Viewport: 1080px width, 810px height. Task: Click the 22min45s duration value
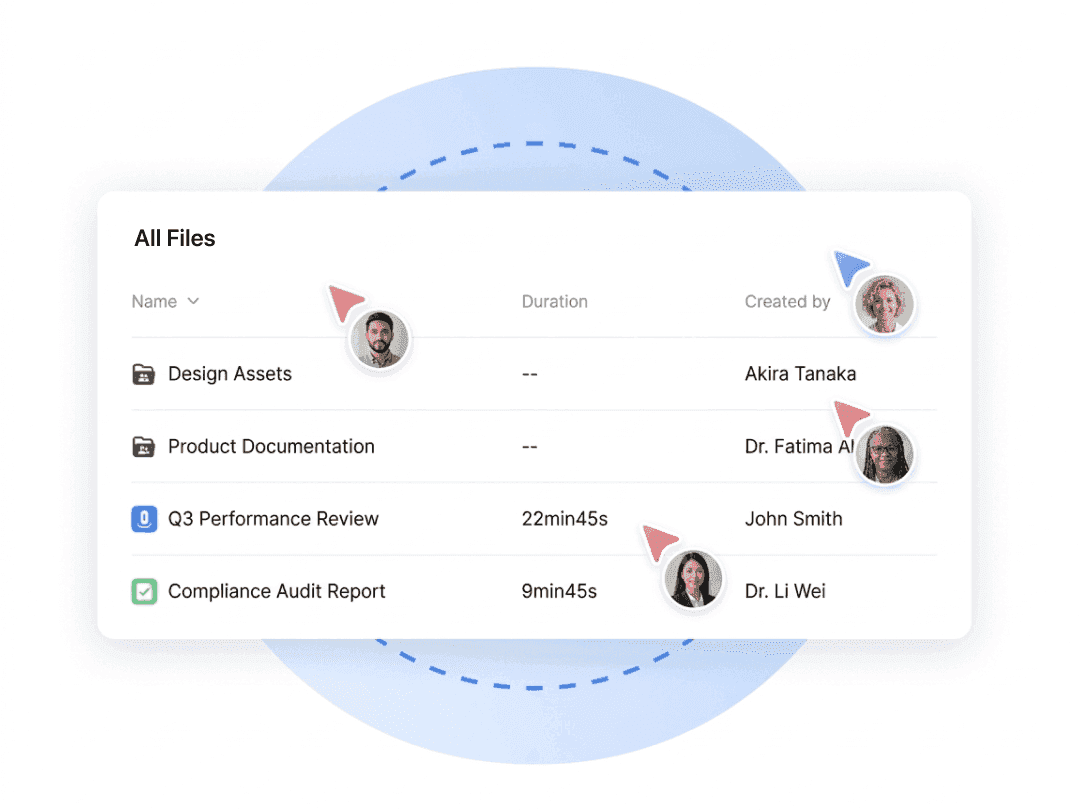(564, 519)
